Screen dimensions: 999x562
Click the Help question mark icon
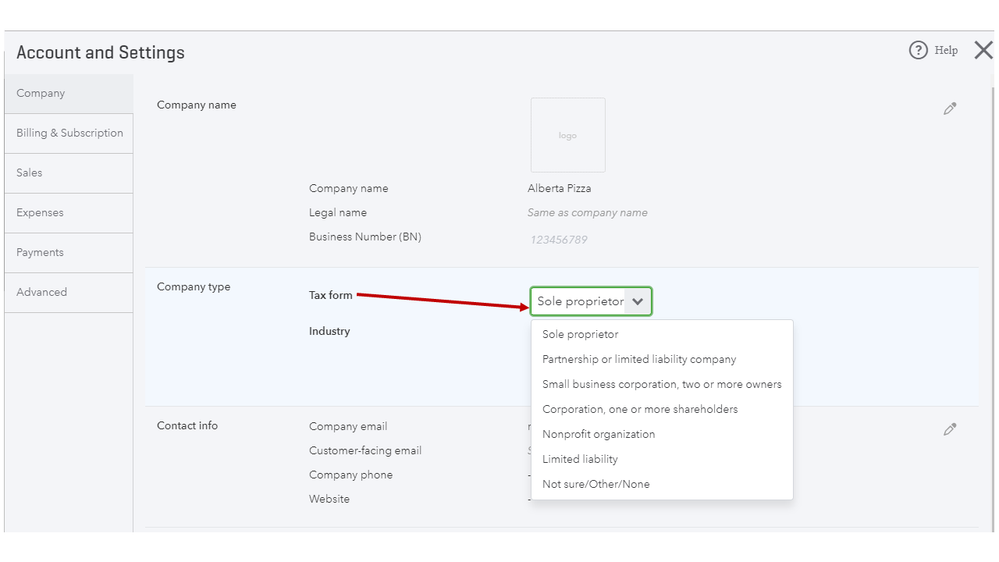[x=918, y=50]
